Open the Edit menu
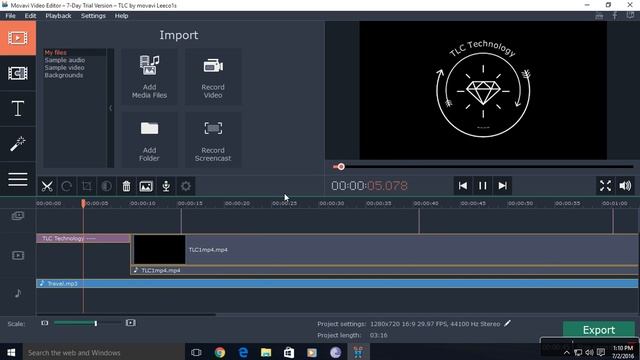Screen dimensions: 640x360 30,16
